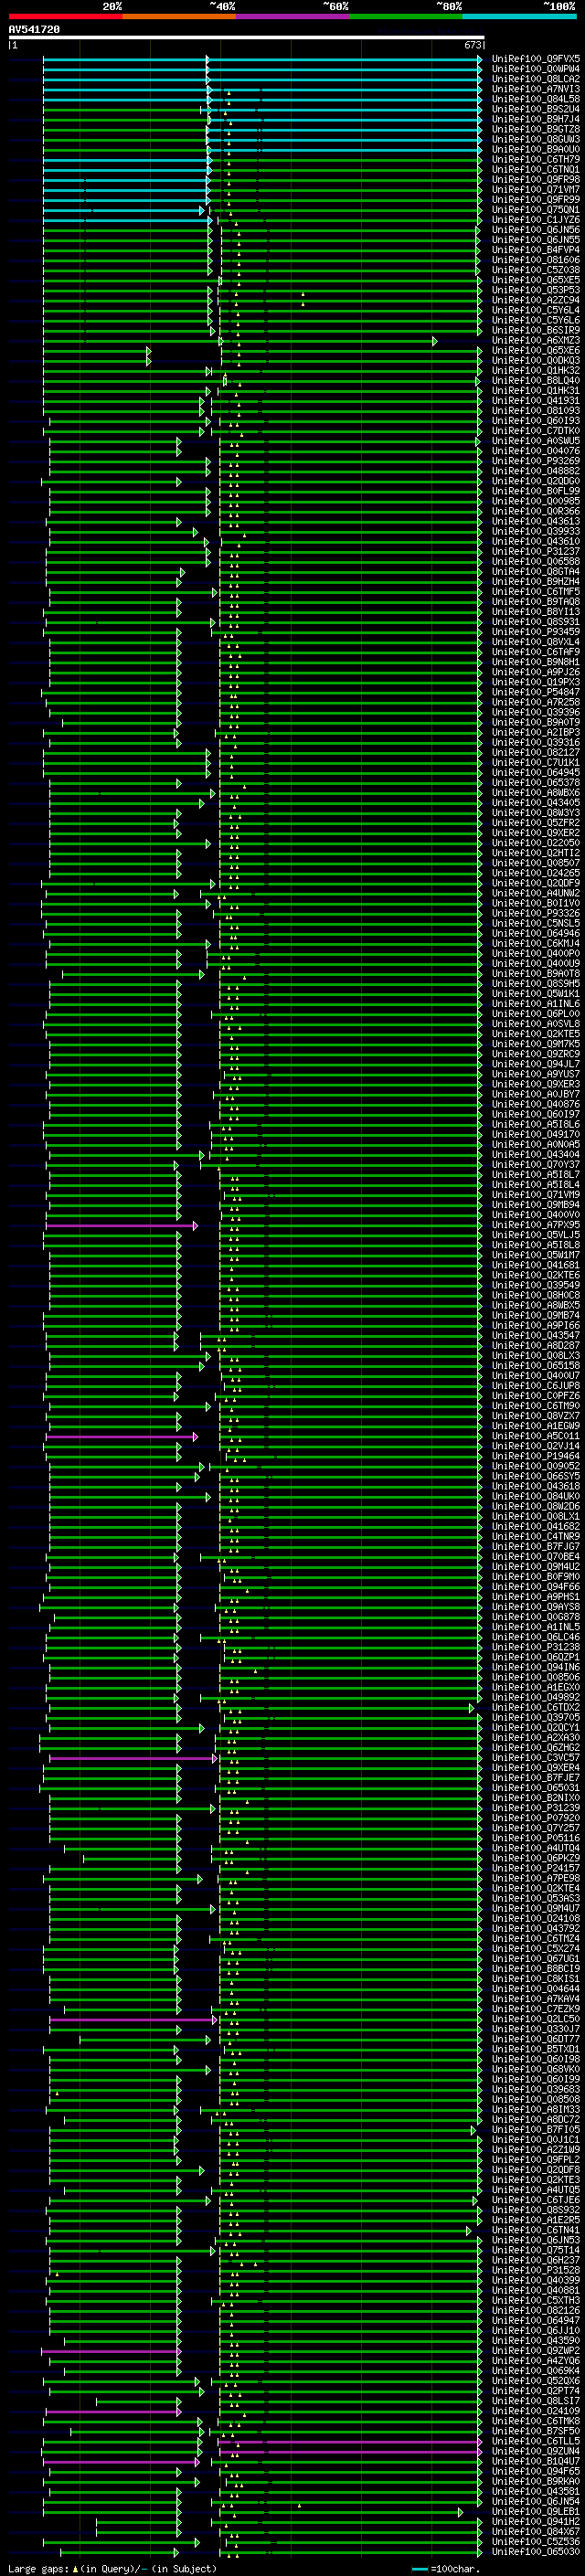Select hit label UniRef100_A7NVI3
This screenshot has height=2576, width=585.
[536, 89]
